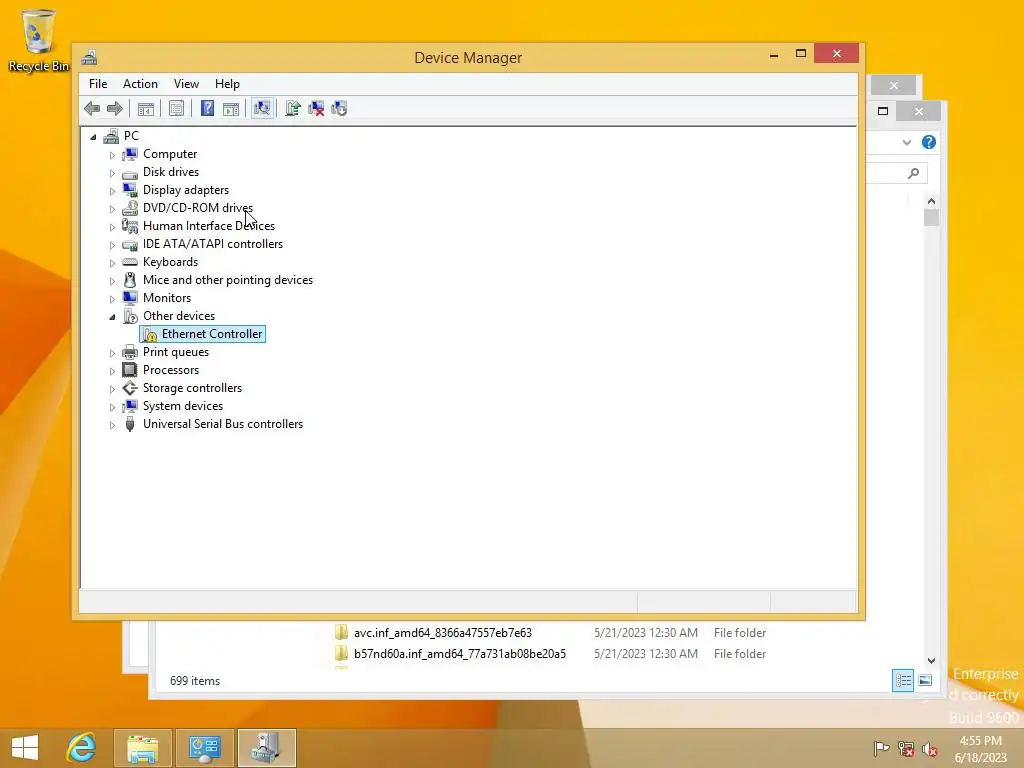This screenshot has height=768, width=1024.
Task: Click the Explorer search magnifier icon
Action: pyautogui.click(x=914, y=173)
